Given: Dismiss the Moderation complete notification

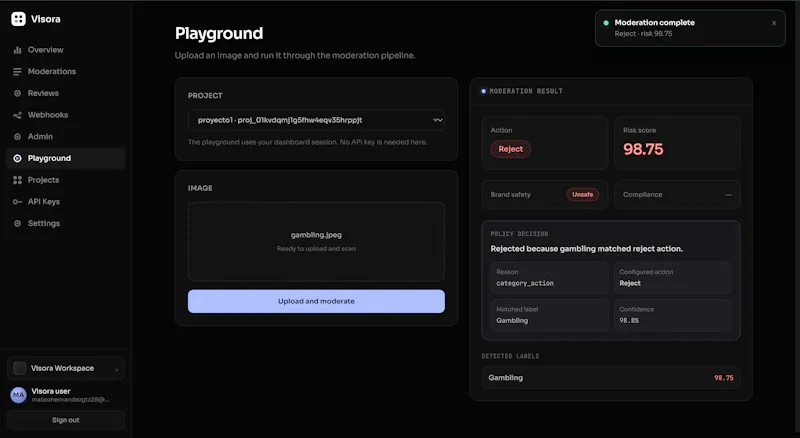Looking at the screenshot, I should 774,23.
